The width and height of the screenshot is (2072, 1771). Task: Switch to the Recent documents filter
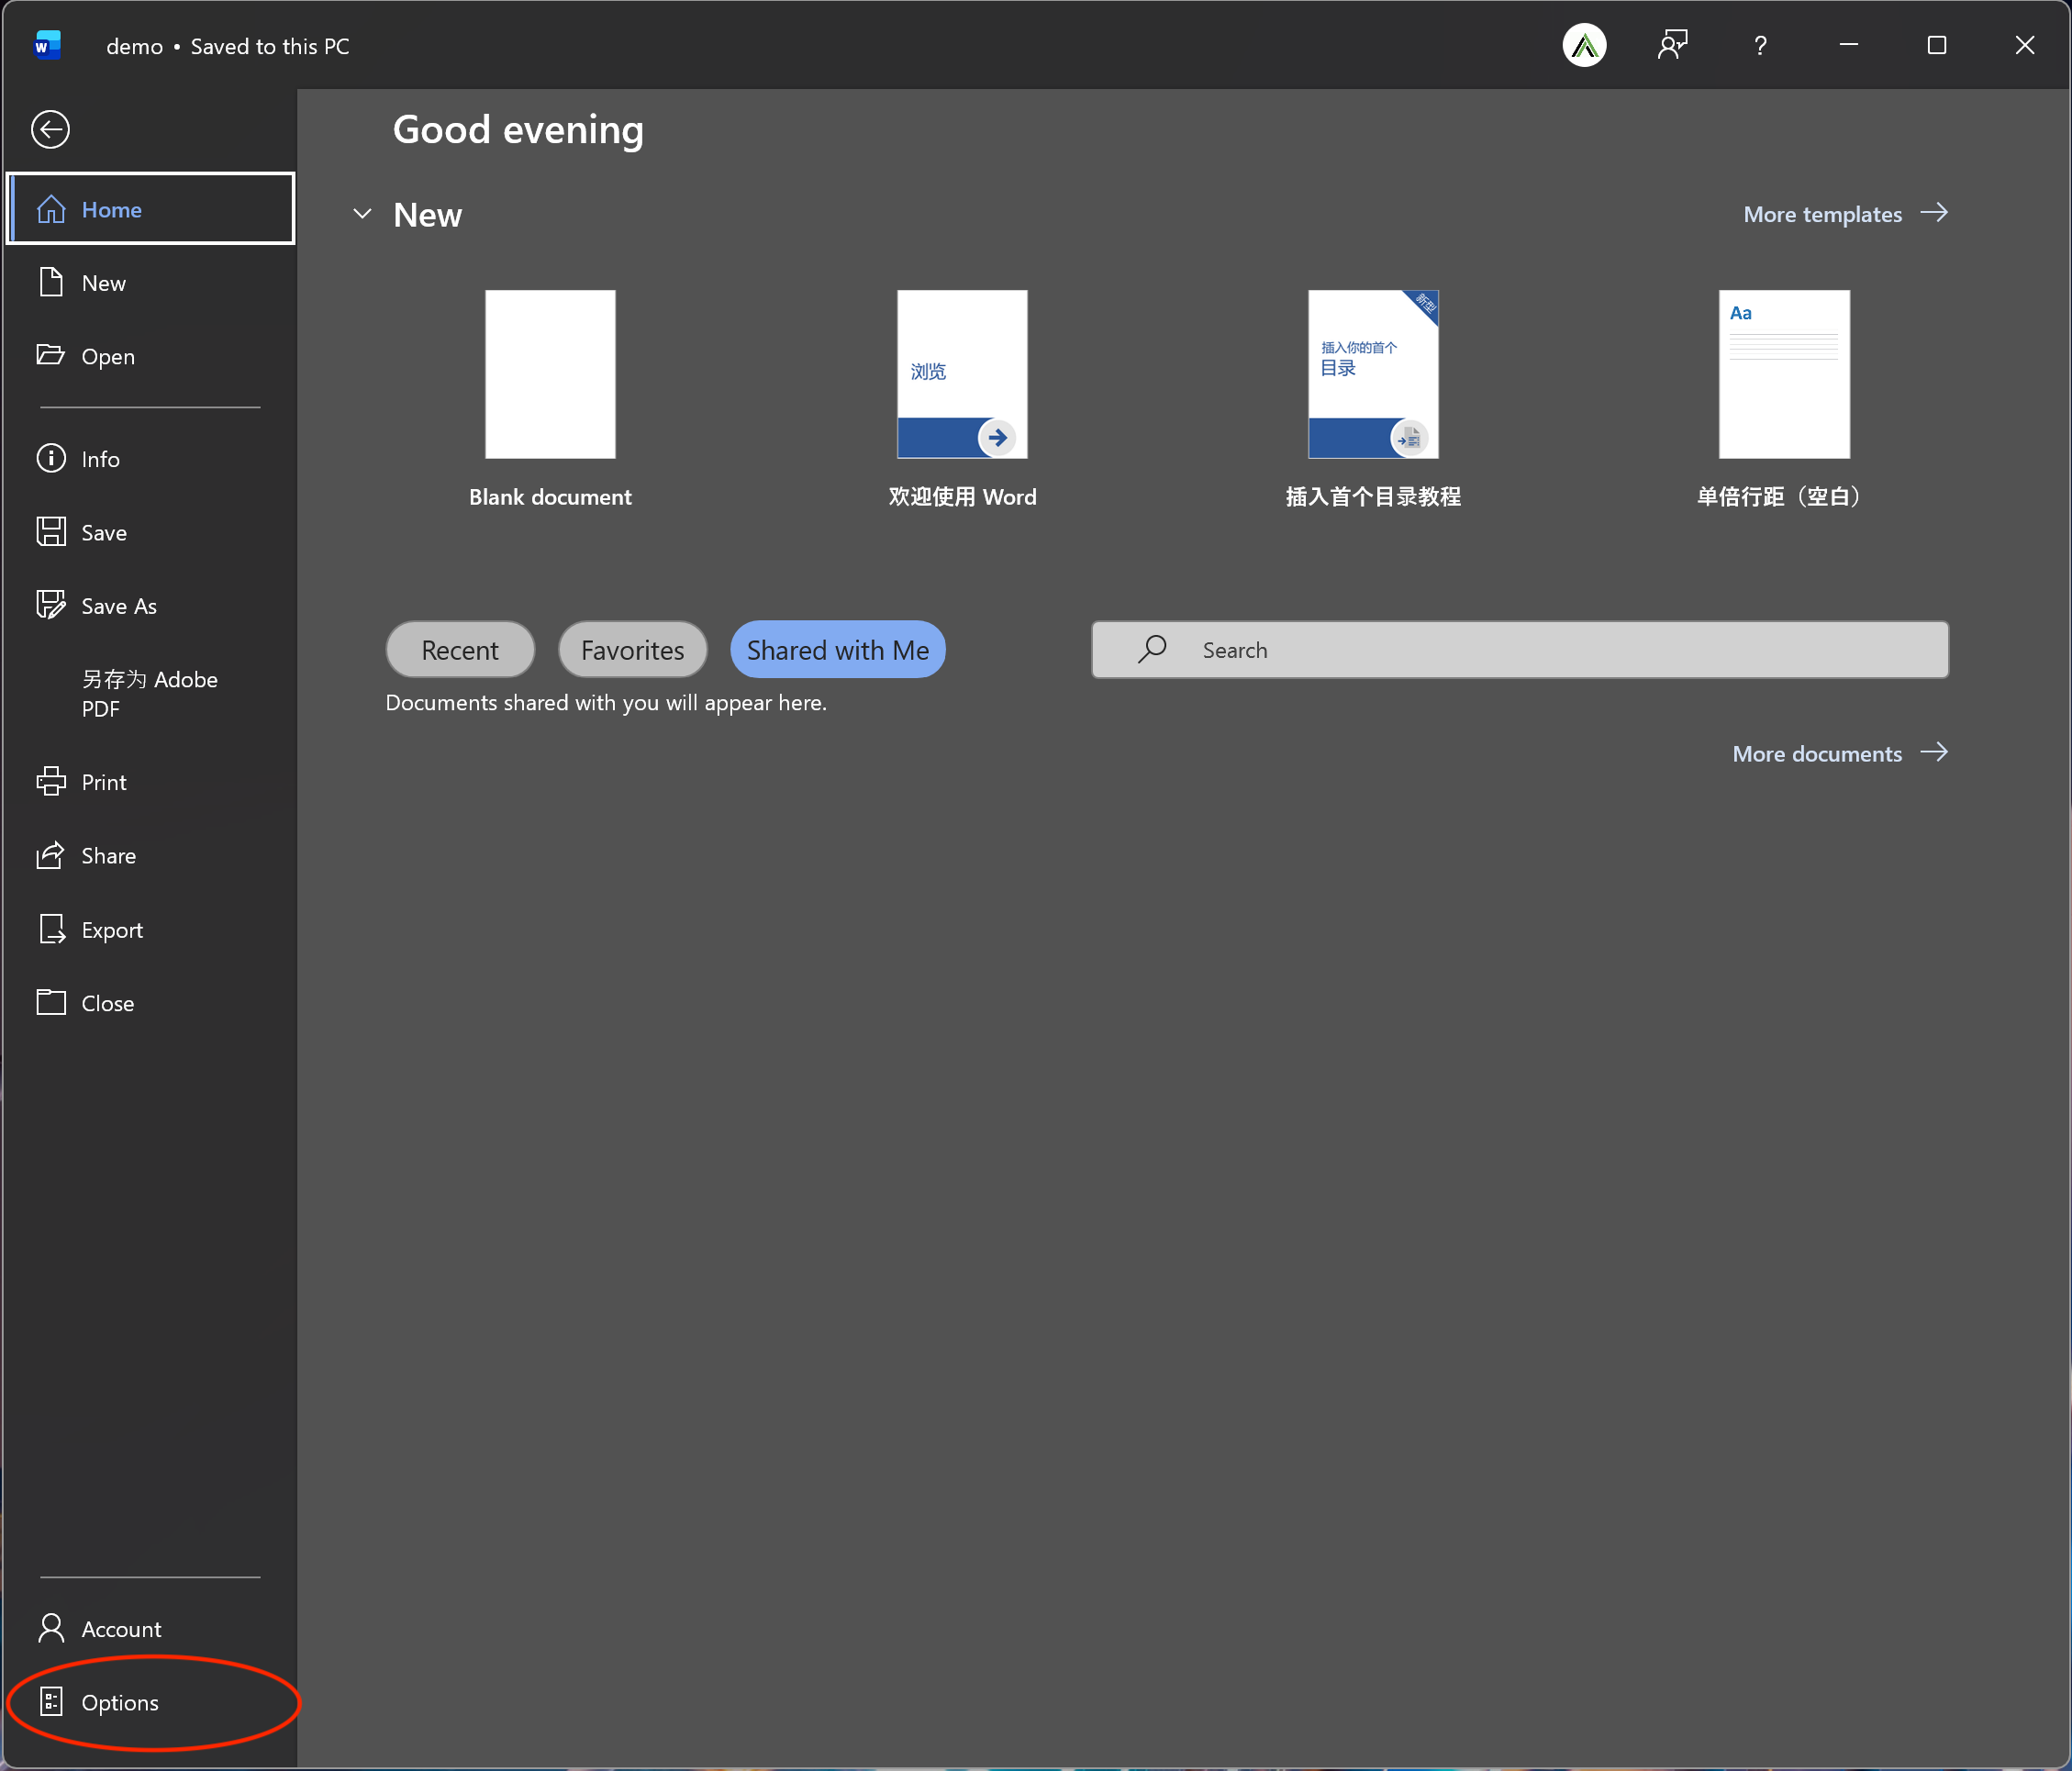pos(459,649)
